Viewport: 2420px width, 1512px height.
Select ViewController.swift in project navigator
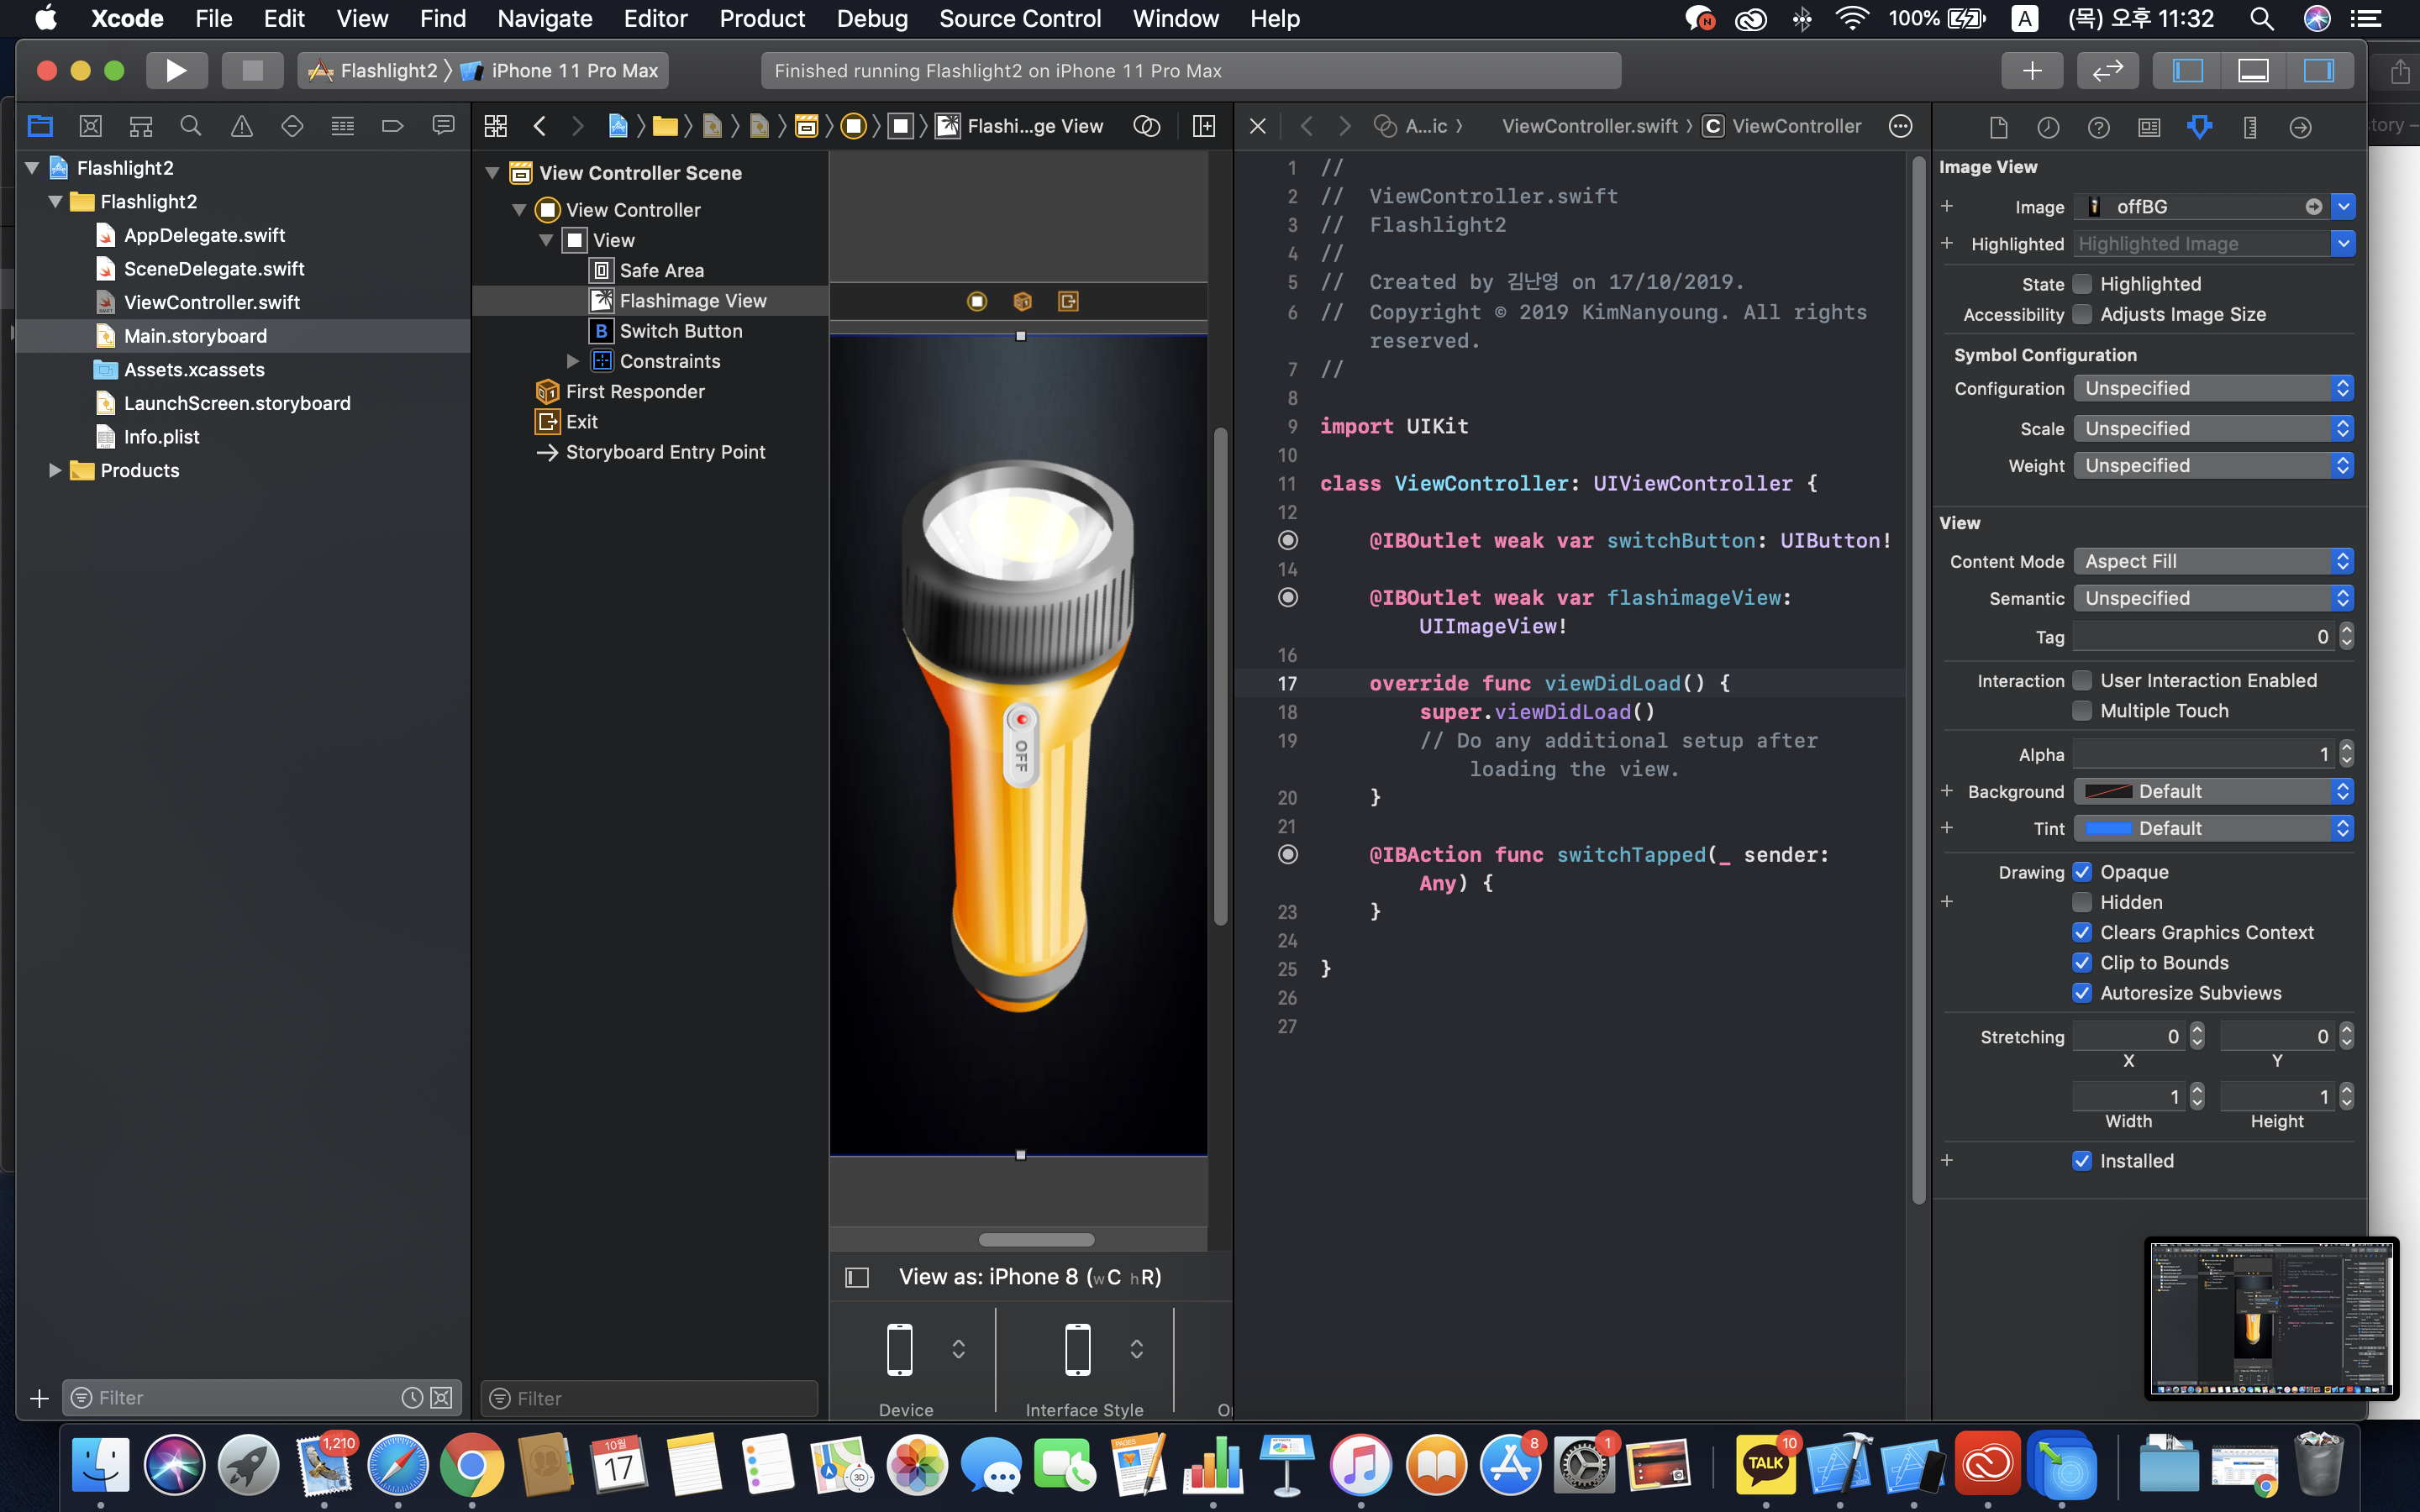211,302
